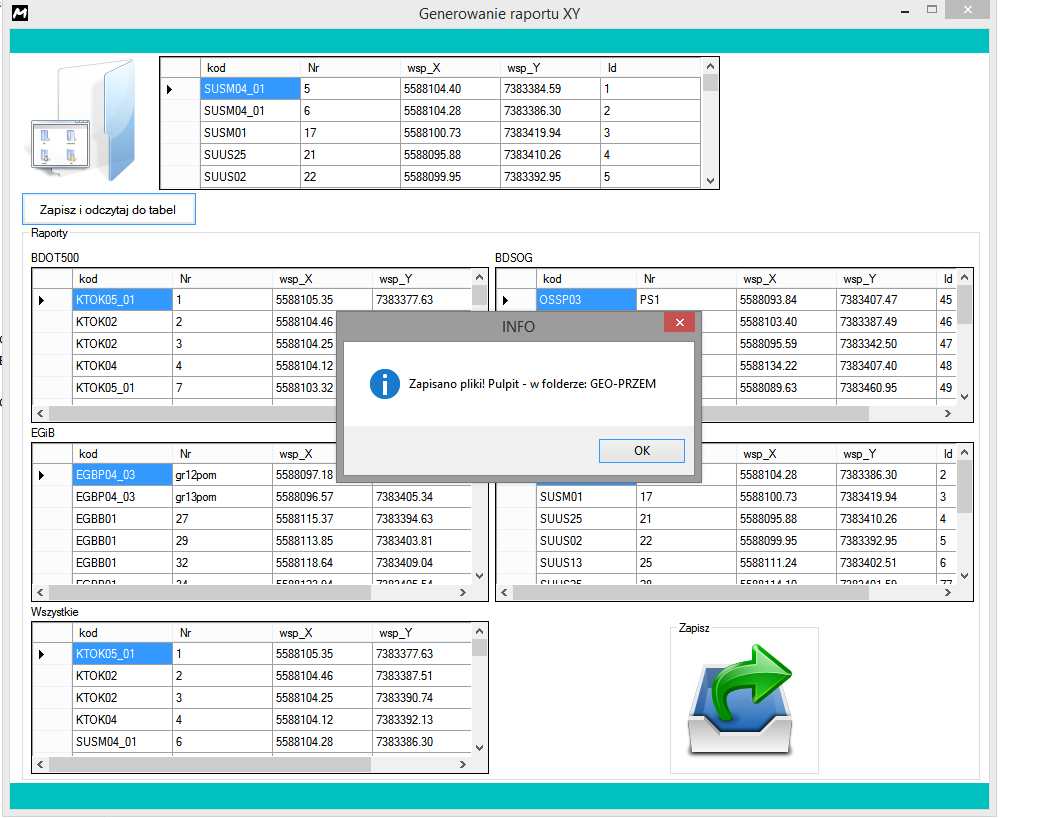The image size is (1040, 818).
Task: Select the KTOK04 cell in the Wszystkie grid
Action: [x=122, y=720]
